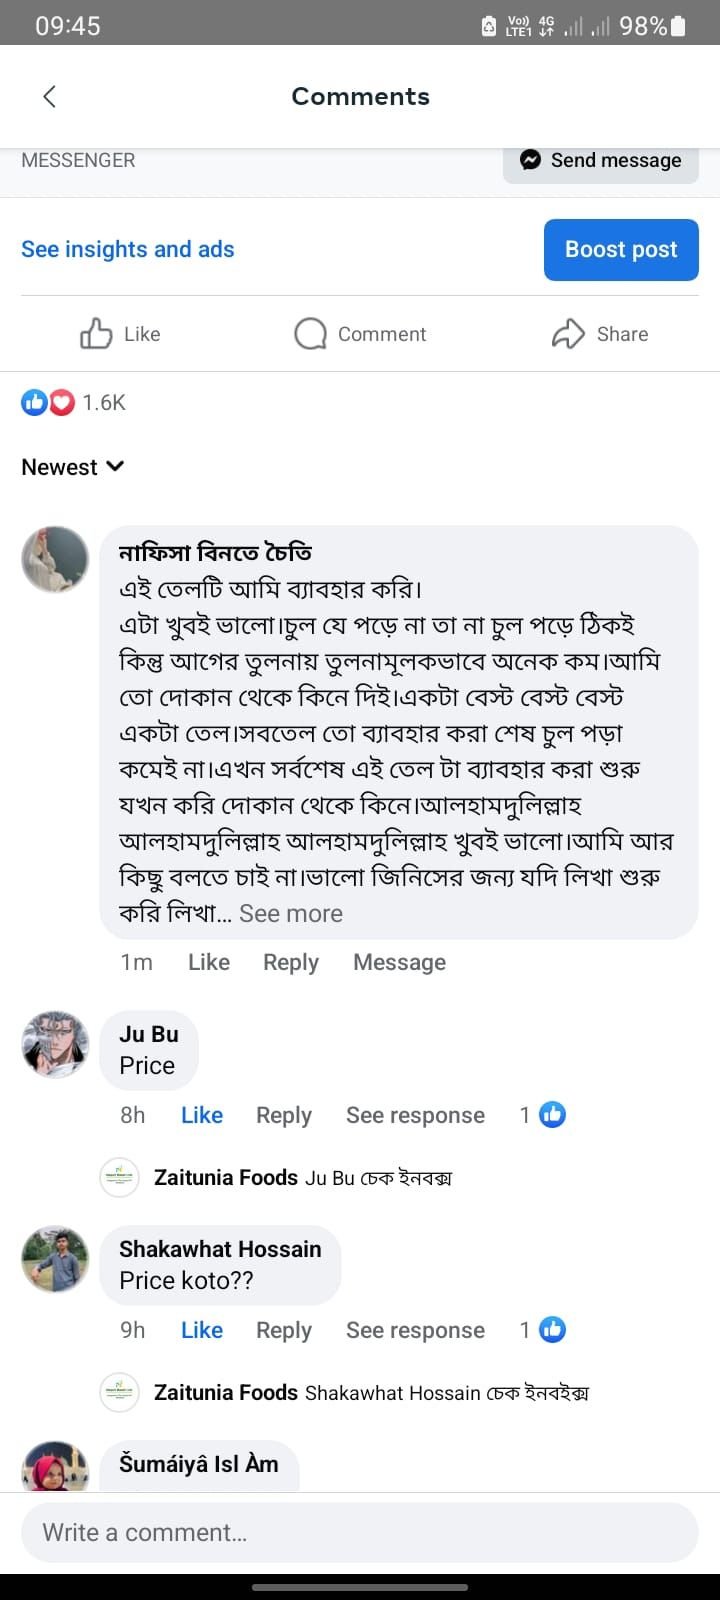Tap the Like thumbs-up icon on post
Image resolution: width=720 pixels, height=1600 pixels.
(96, 334)
